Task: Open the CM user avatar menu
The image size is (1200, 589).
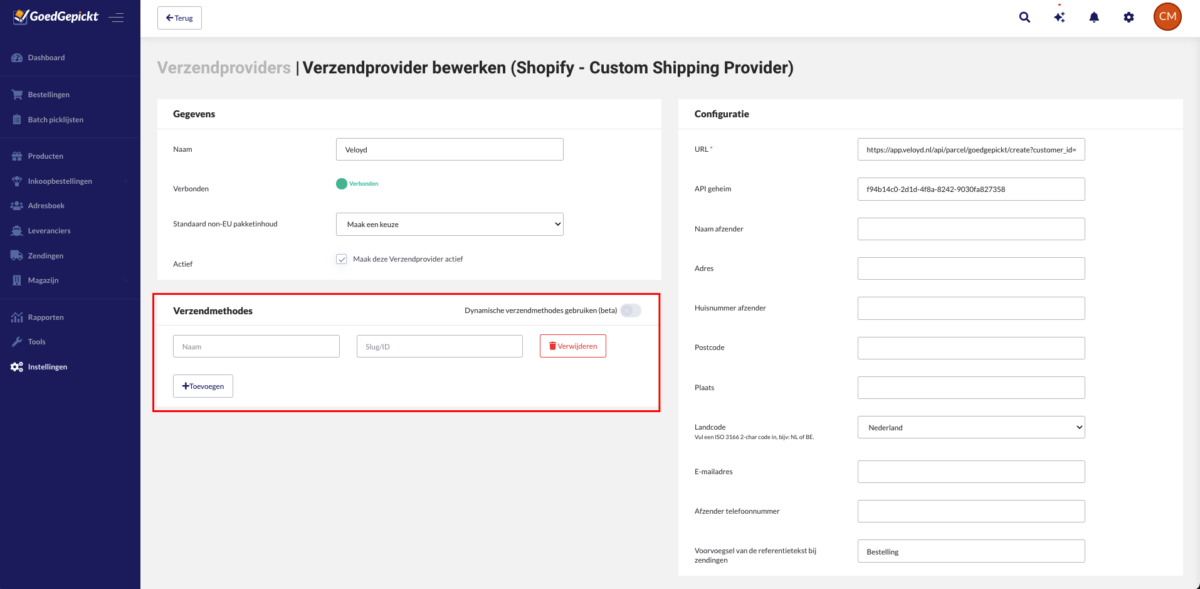Action: pyautogui.click(x=1167, y=17)
